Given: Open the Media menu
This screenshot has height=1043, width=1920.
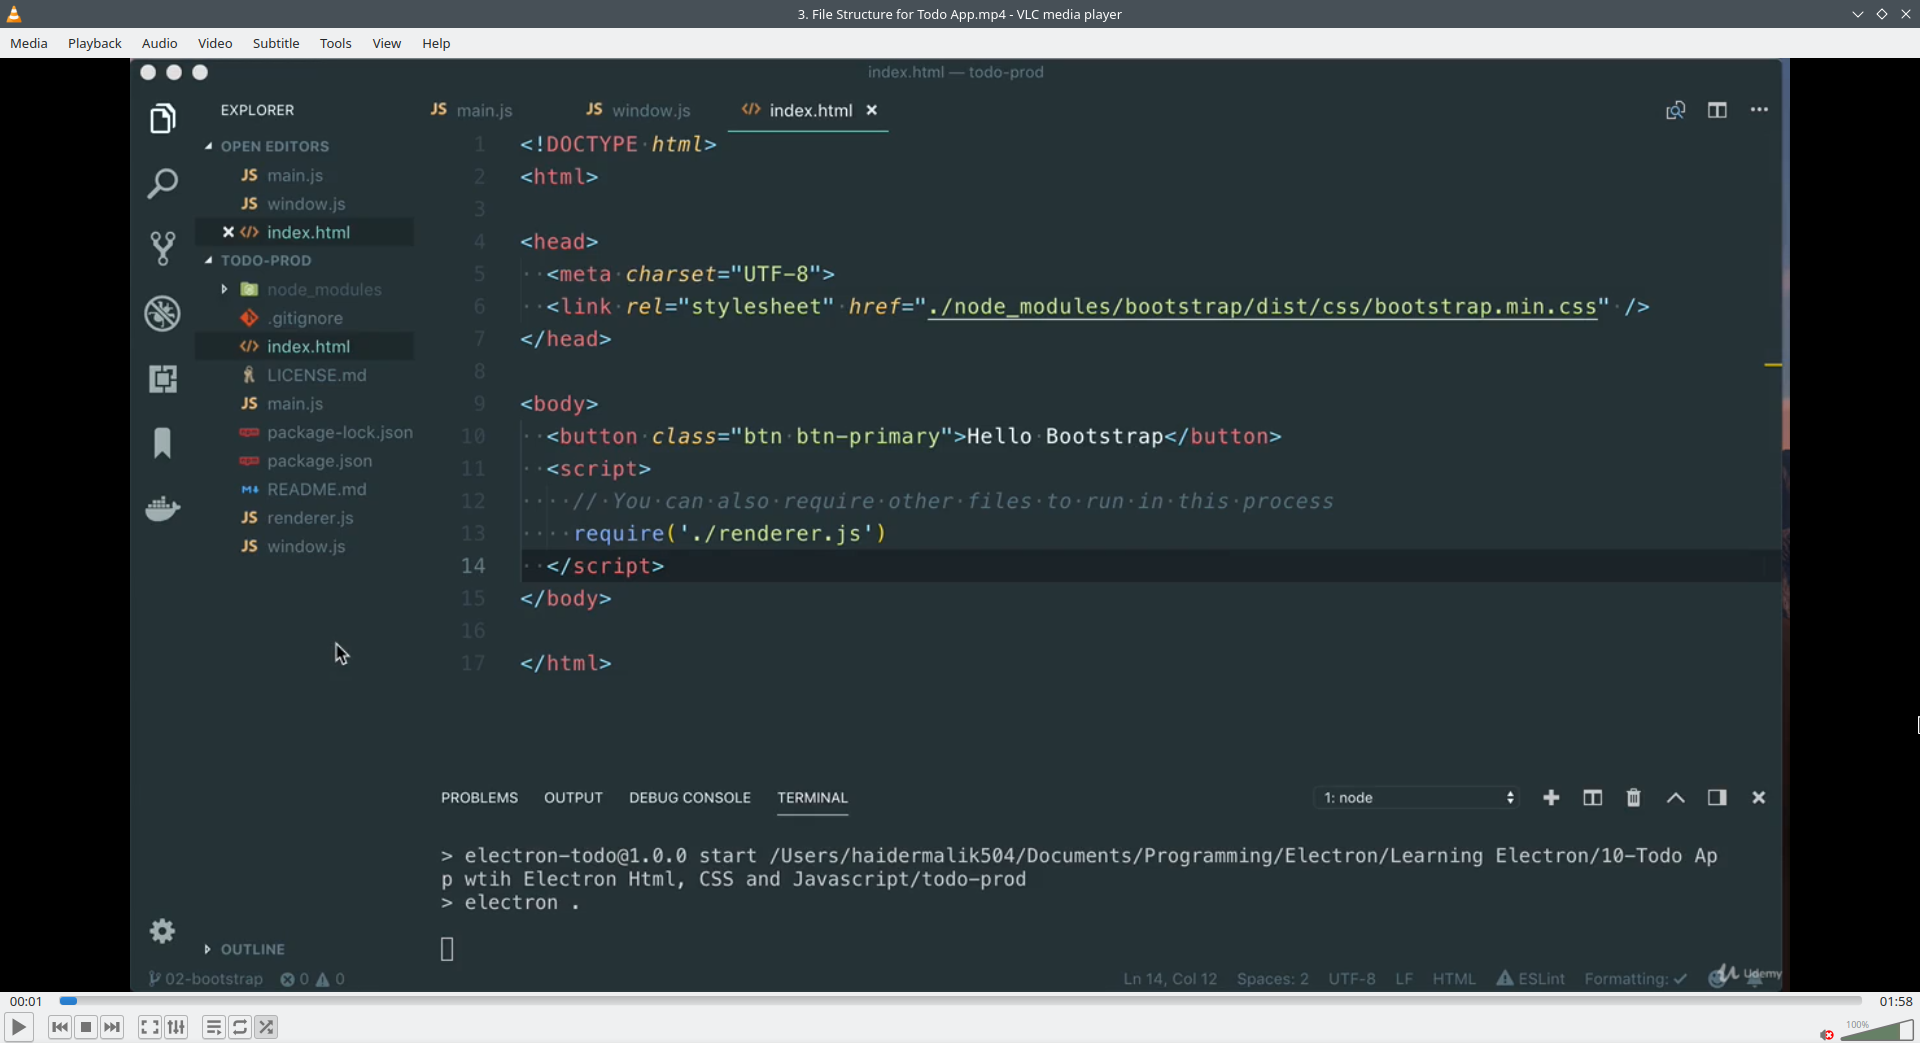Looking at the screenshot, I should 29,43.
